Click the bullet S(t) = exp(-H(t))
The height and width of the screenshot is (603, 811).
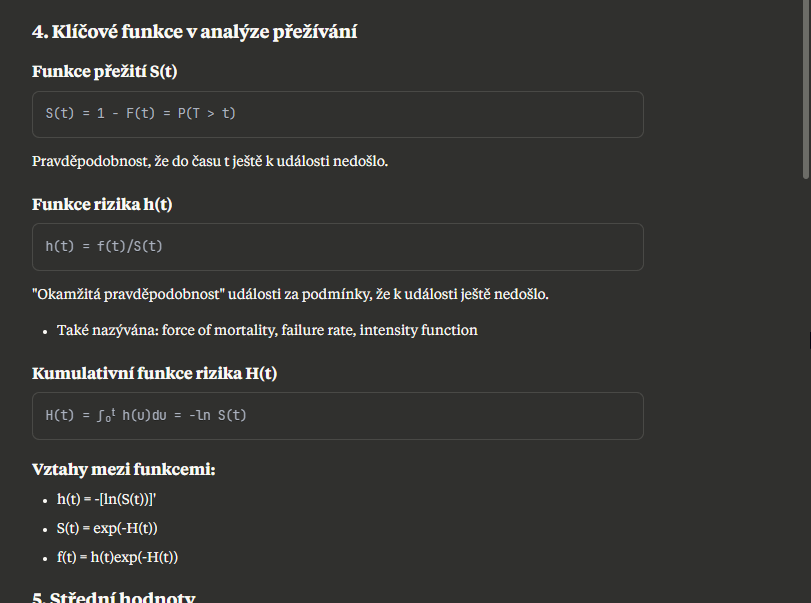click(107, 529)
